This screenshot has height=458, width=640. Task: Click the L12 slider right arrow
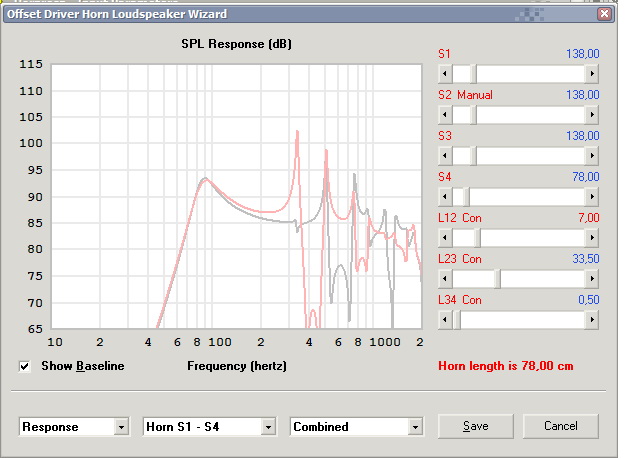click(592, 238)
